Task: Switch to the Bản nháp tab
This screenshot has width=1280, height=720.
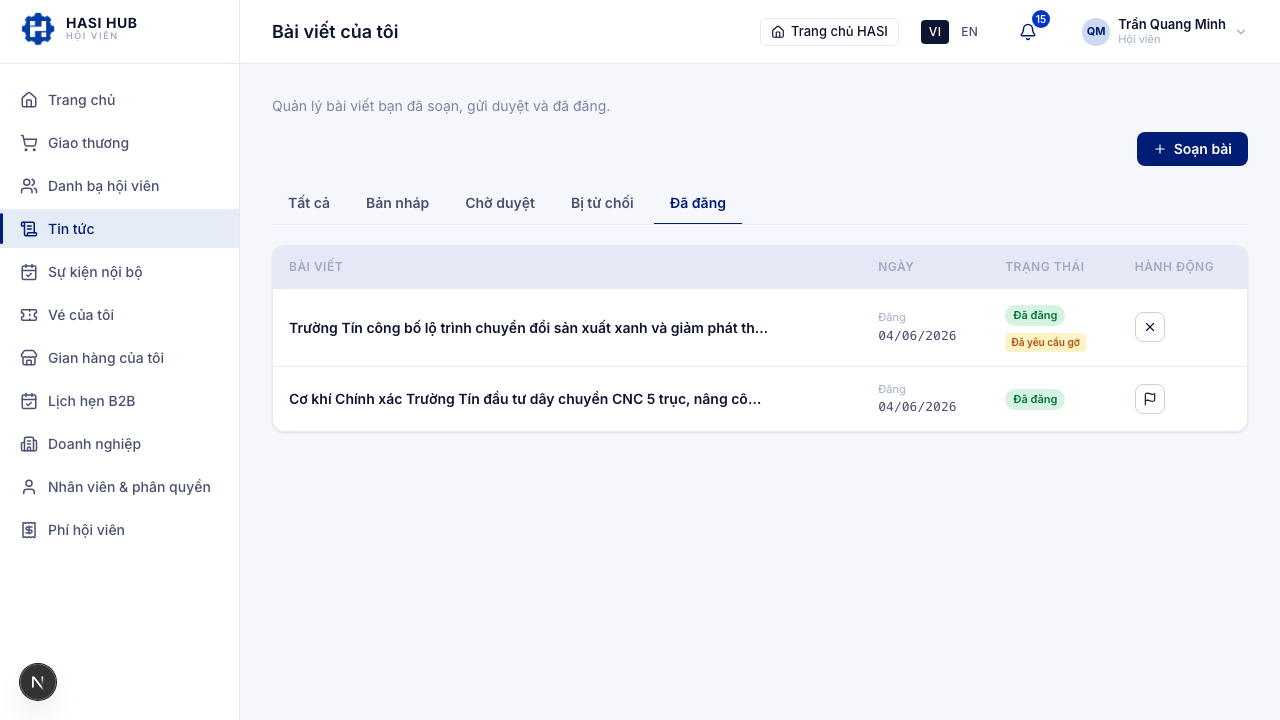Action: pyautogui.click(x=397, y=203)
